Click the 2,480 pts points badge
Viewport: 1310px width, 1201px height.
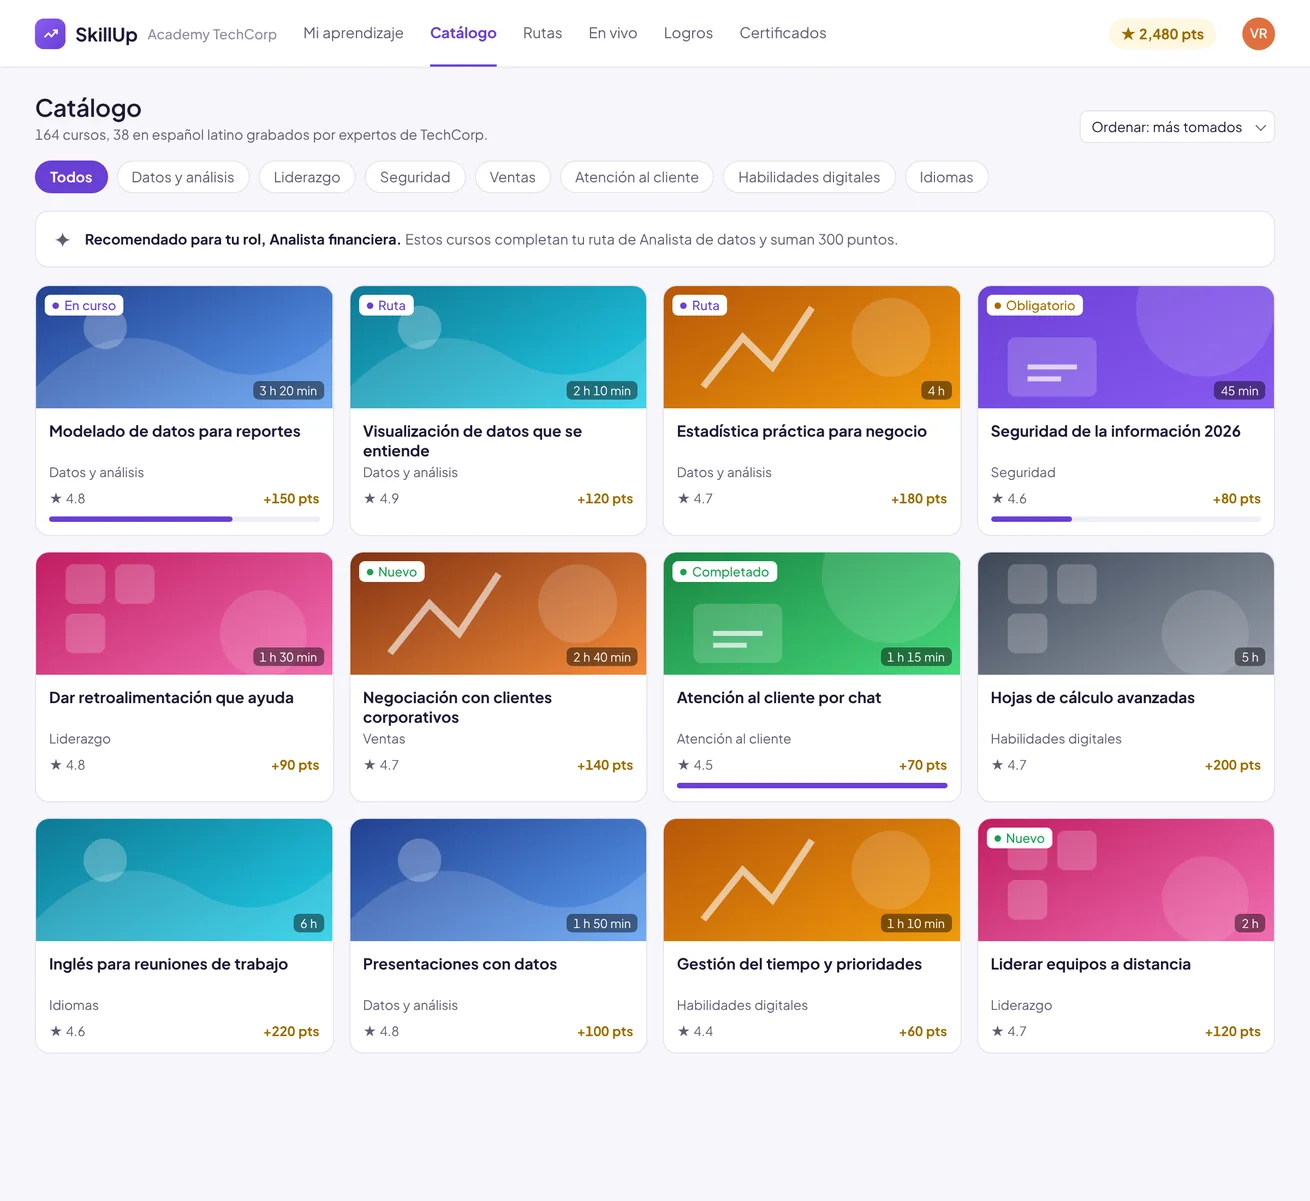coord(1162,34)
